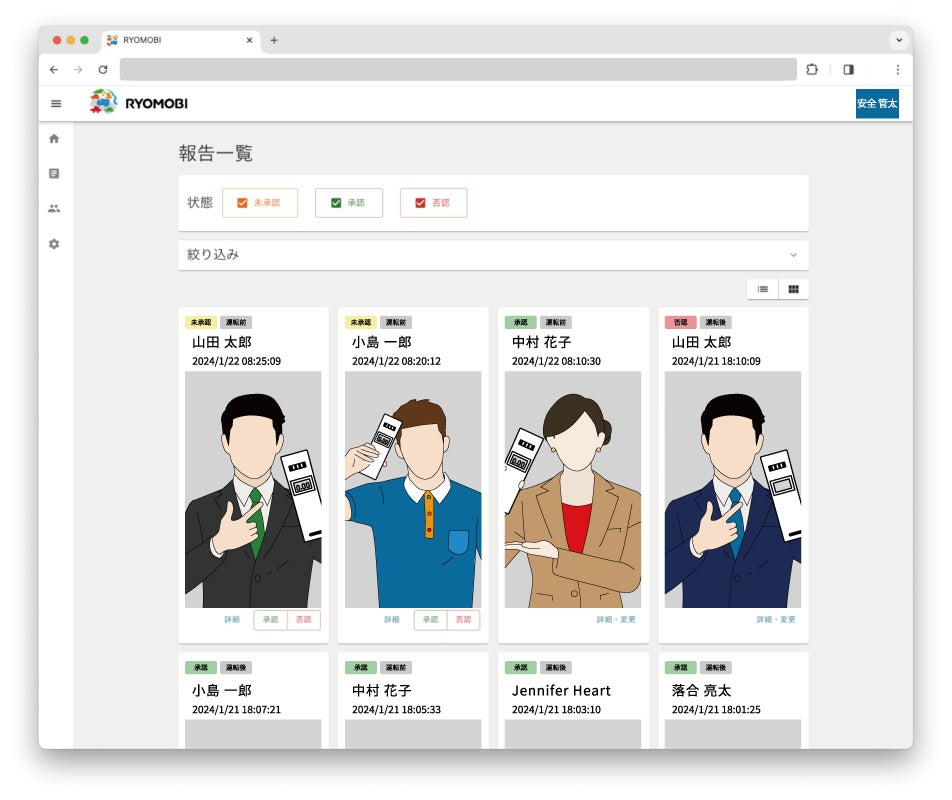Viewport: 952px width, 800px height.
Task: Open 詳細・変更 for 中村 花子 08:10:30 report
Action: [616, 620]
